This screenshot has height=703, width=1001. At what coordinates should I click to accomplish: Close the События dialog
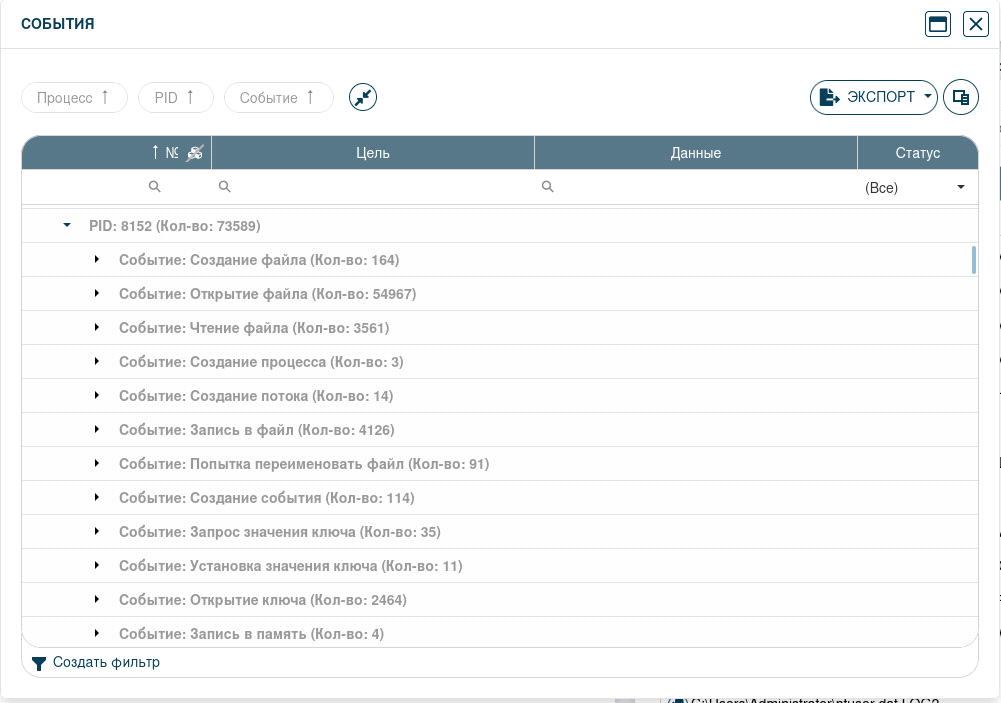tap(976, 25)
